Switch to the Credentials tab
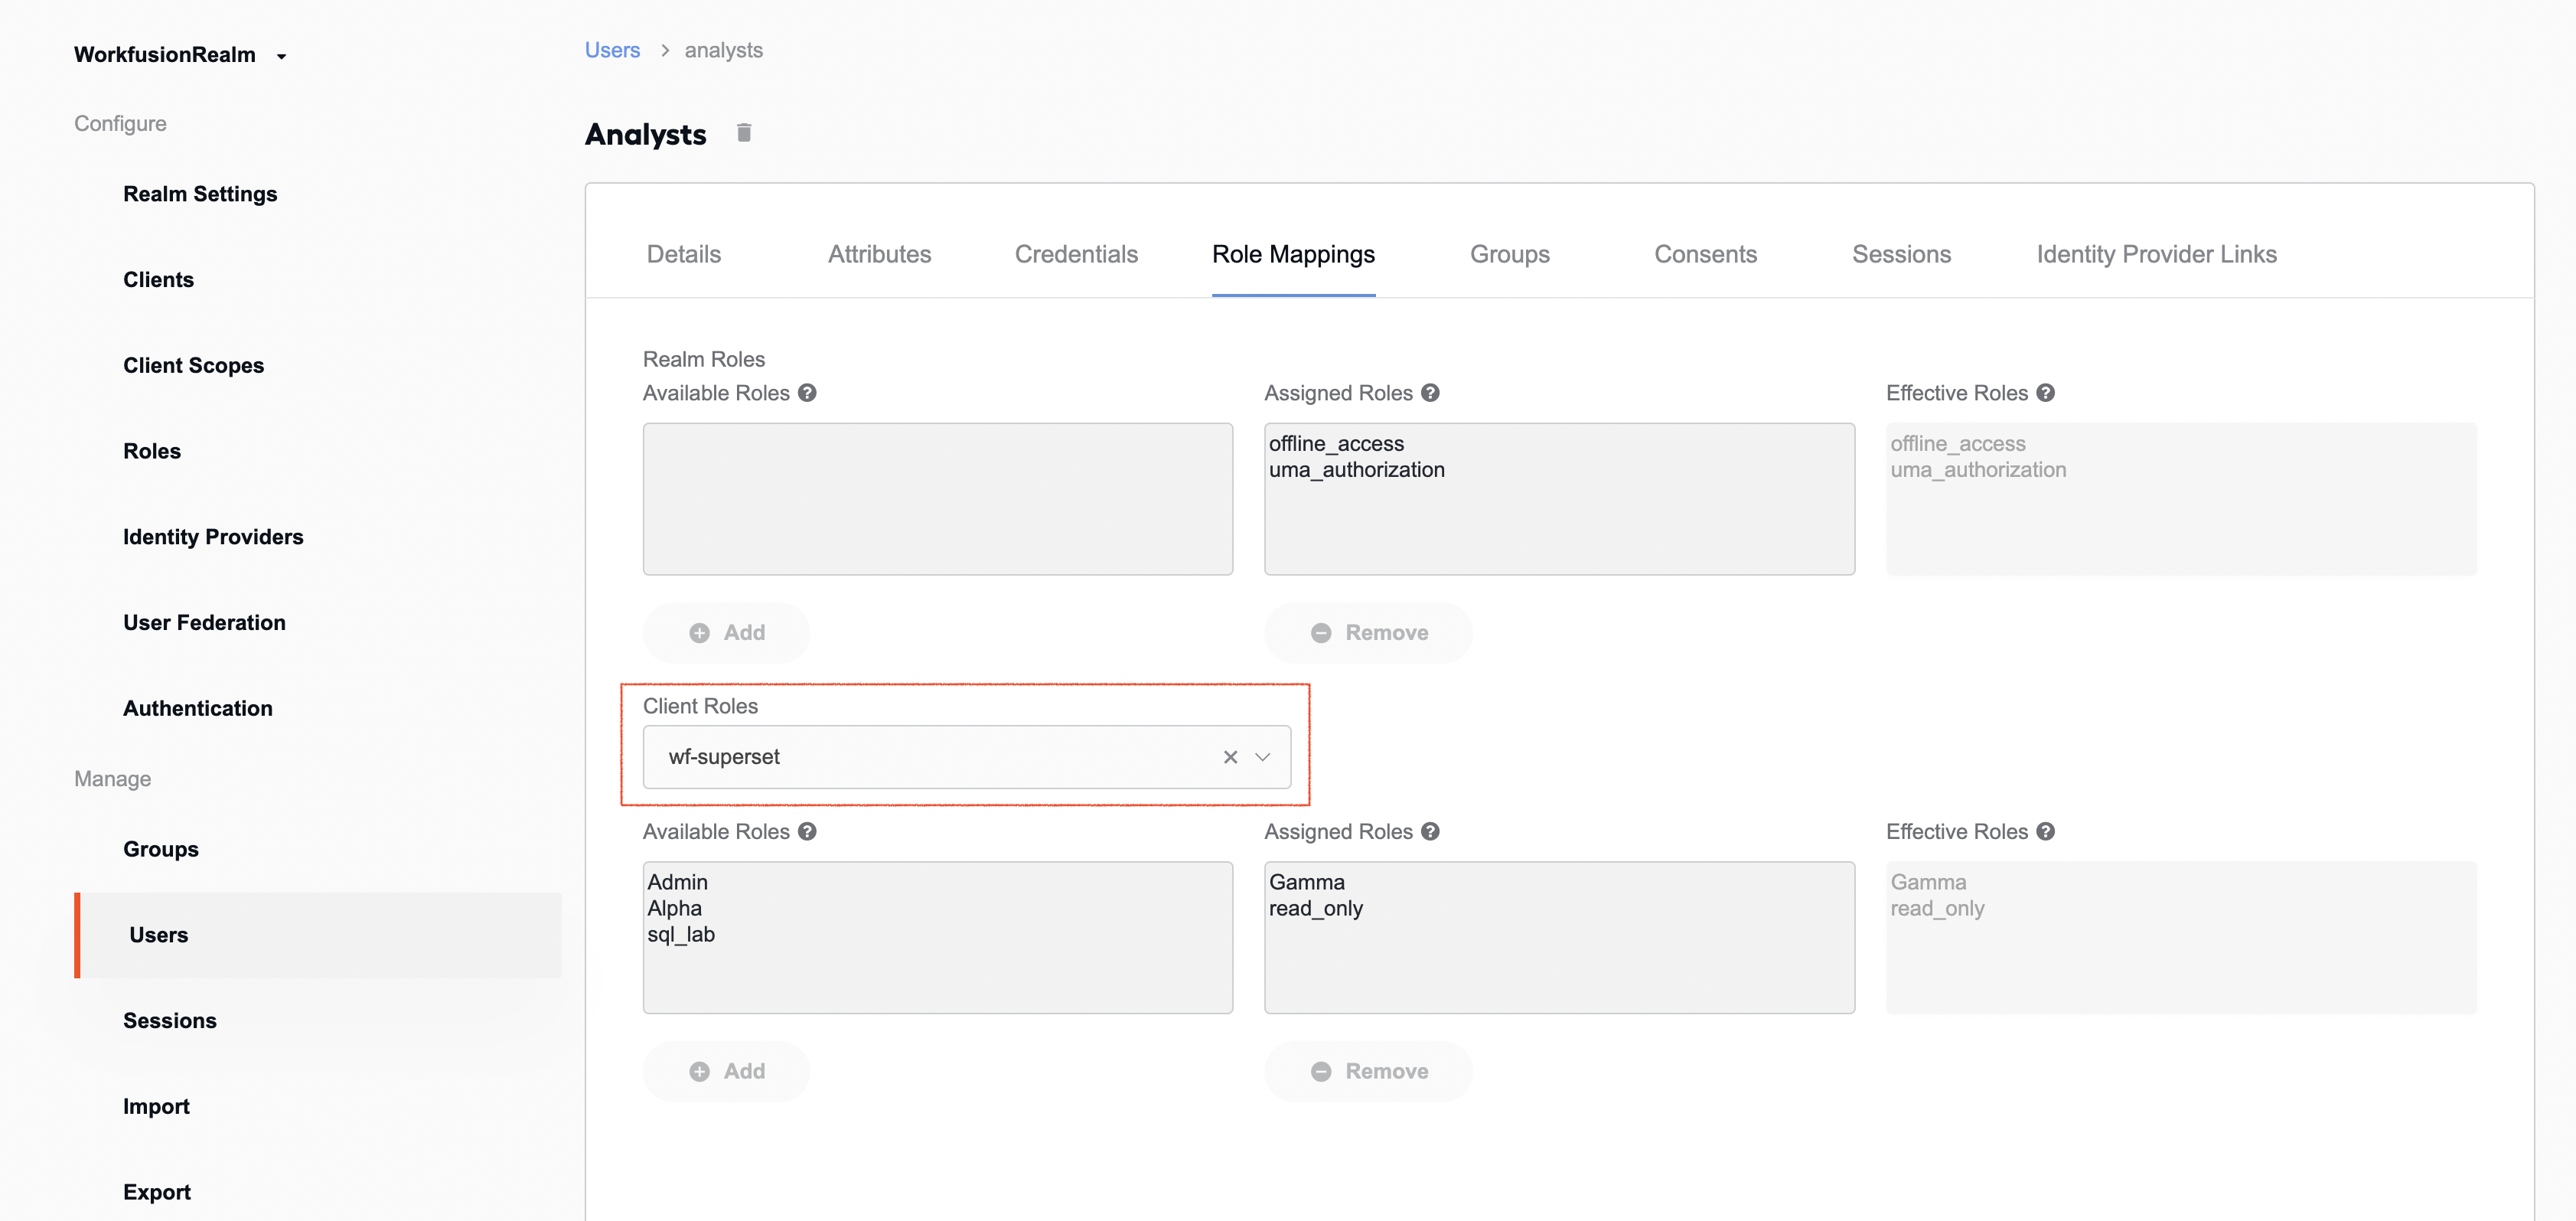 [1076, 254]
